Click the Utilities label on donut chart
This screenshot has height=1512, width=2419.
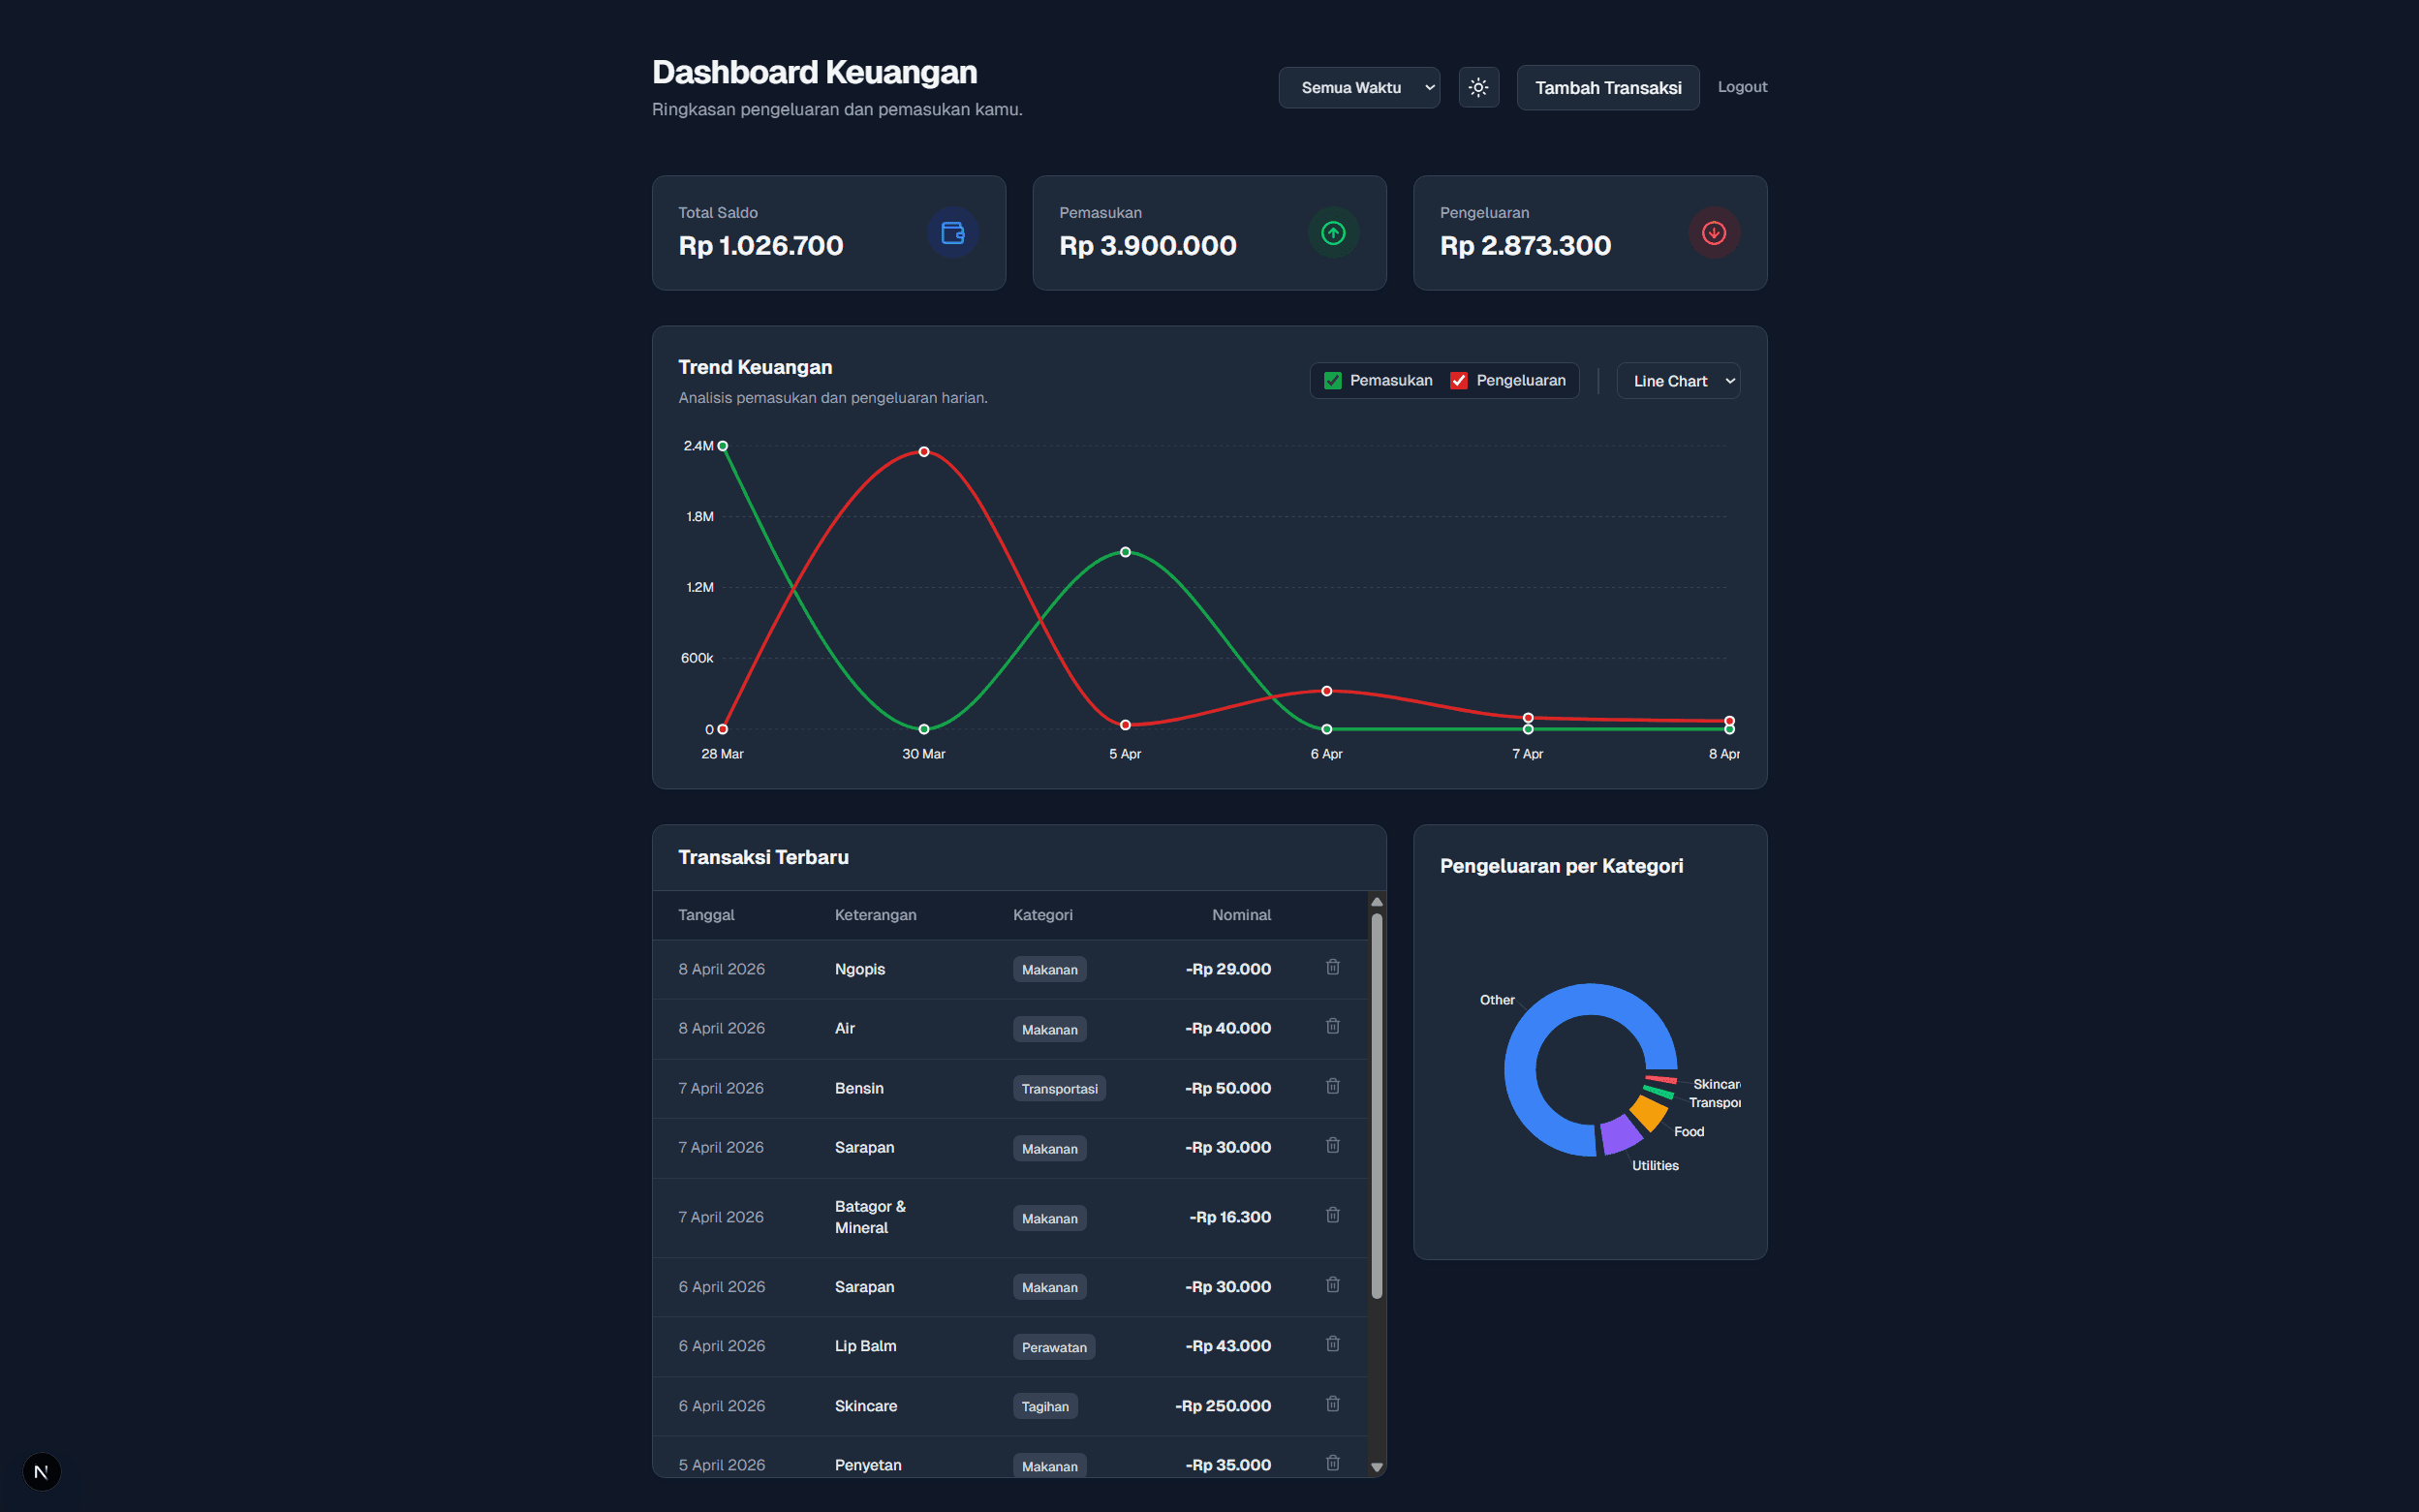(x=1655, y=1166)
